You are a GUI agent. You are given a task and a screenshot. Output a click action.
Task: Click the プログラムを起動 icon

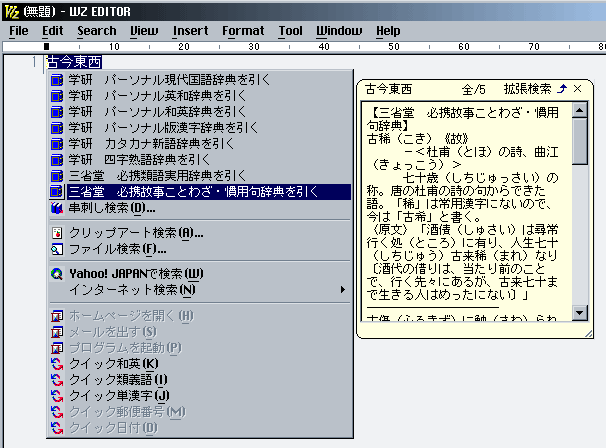[57, 348]
